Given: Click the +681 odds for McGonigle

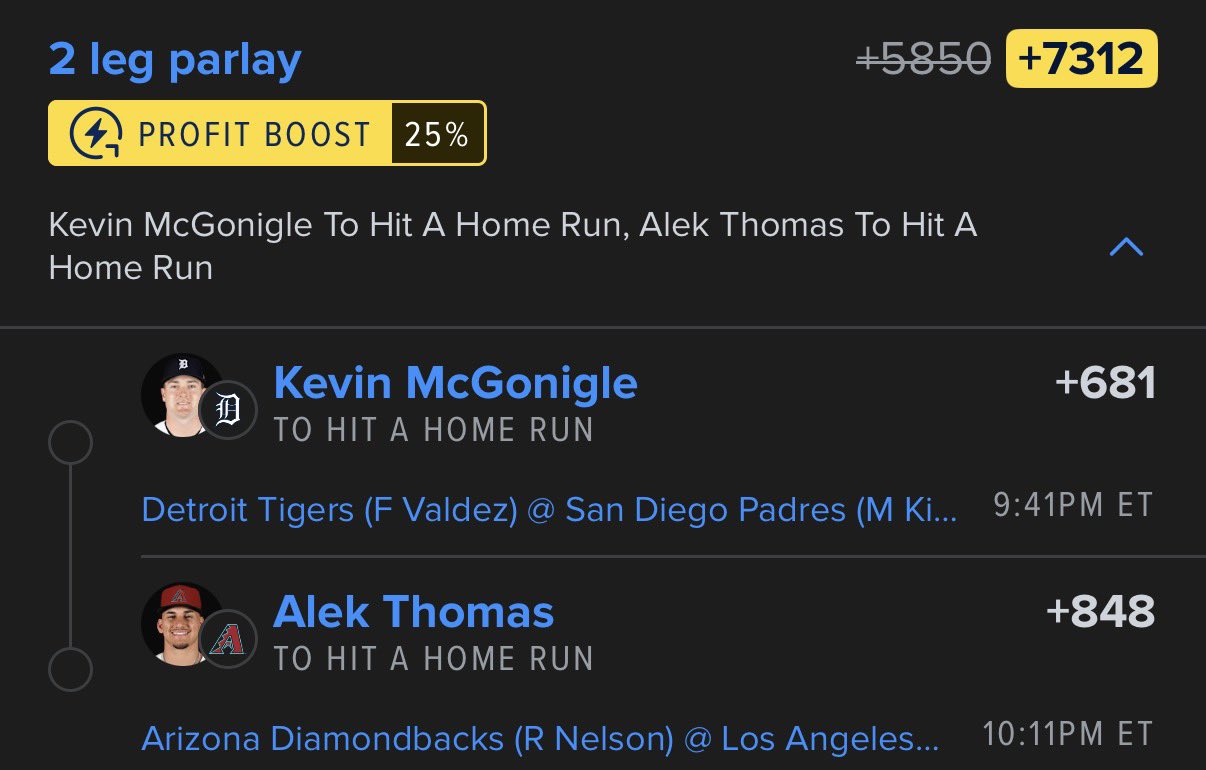Looking at the screenshot, I should pos(1105,383).
